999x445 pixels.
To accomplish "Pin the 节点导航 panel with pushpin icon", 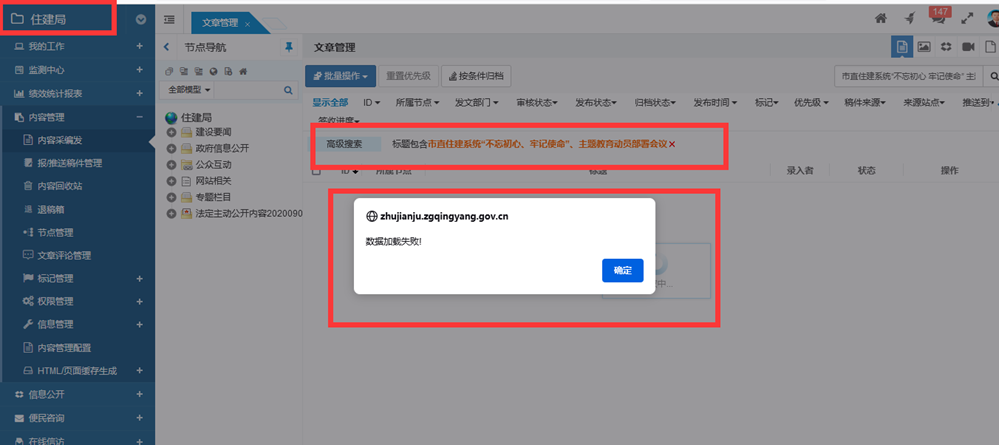I will (289, 47).
